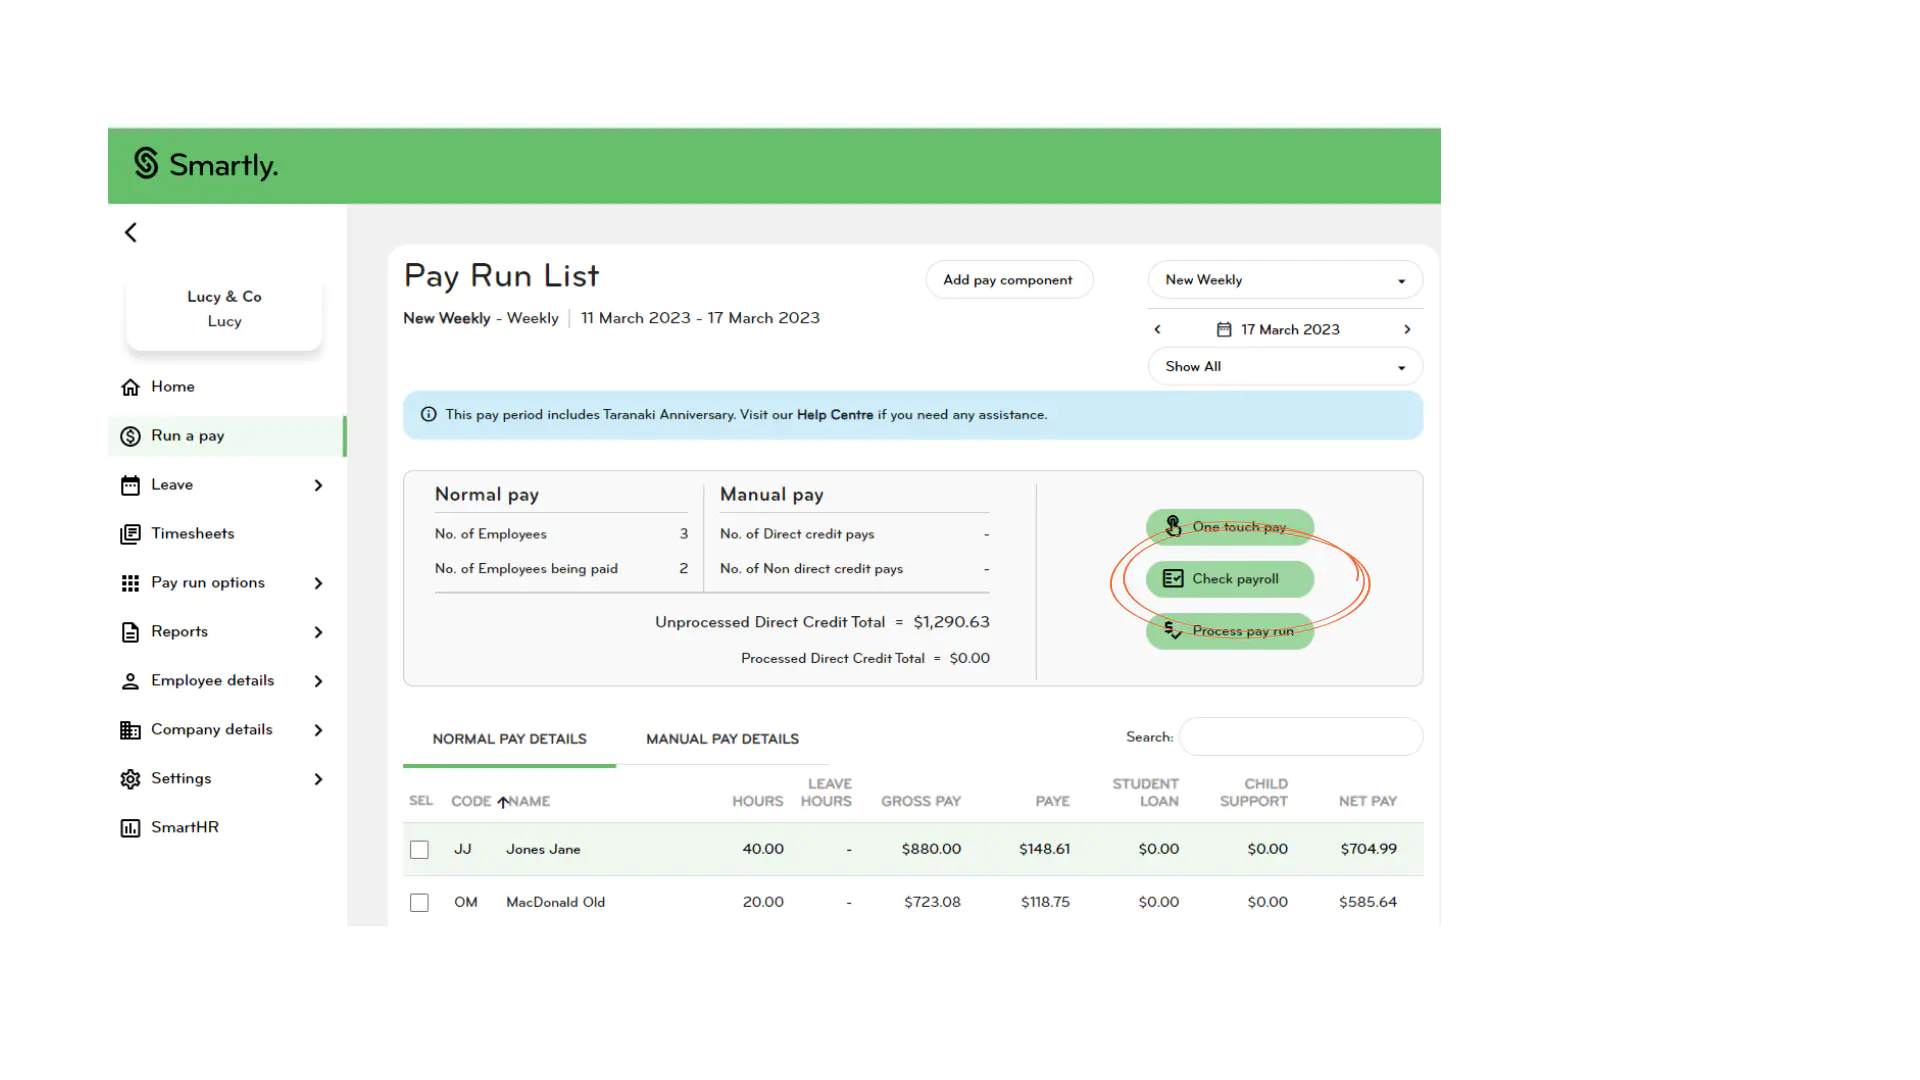Click the Process pay run button

[x=1229, y=631]
